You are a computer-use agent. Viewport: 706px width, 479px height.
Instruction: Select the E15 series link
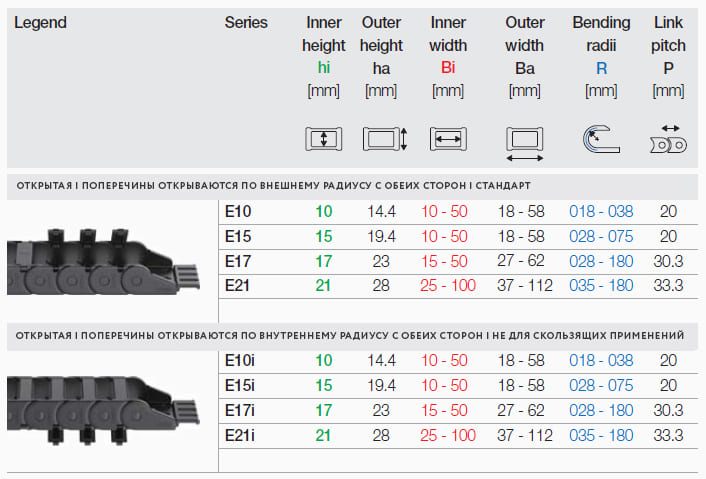pyautogui.click(x=238, y=237)
